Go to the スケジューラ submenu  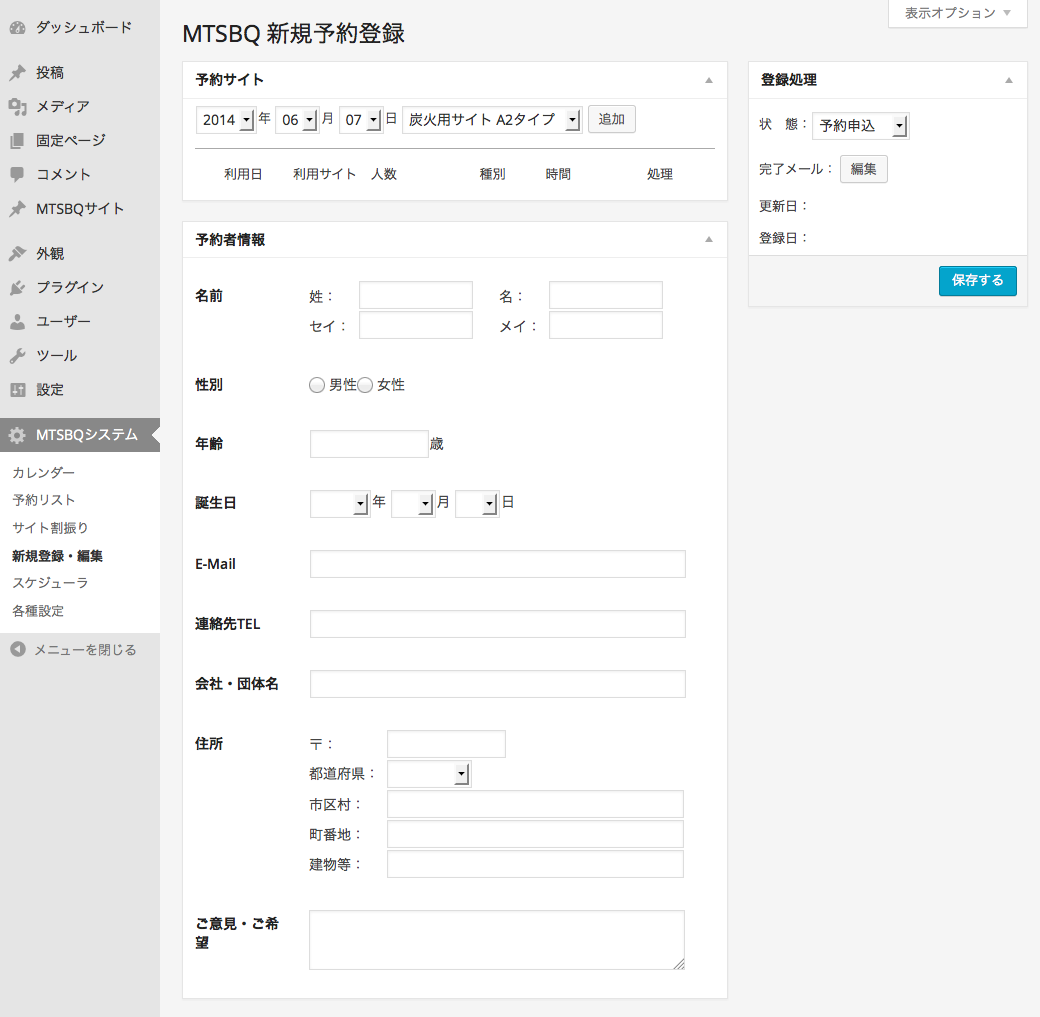[x=50, y=583]
